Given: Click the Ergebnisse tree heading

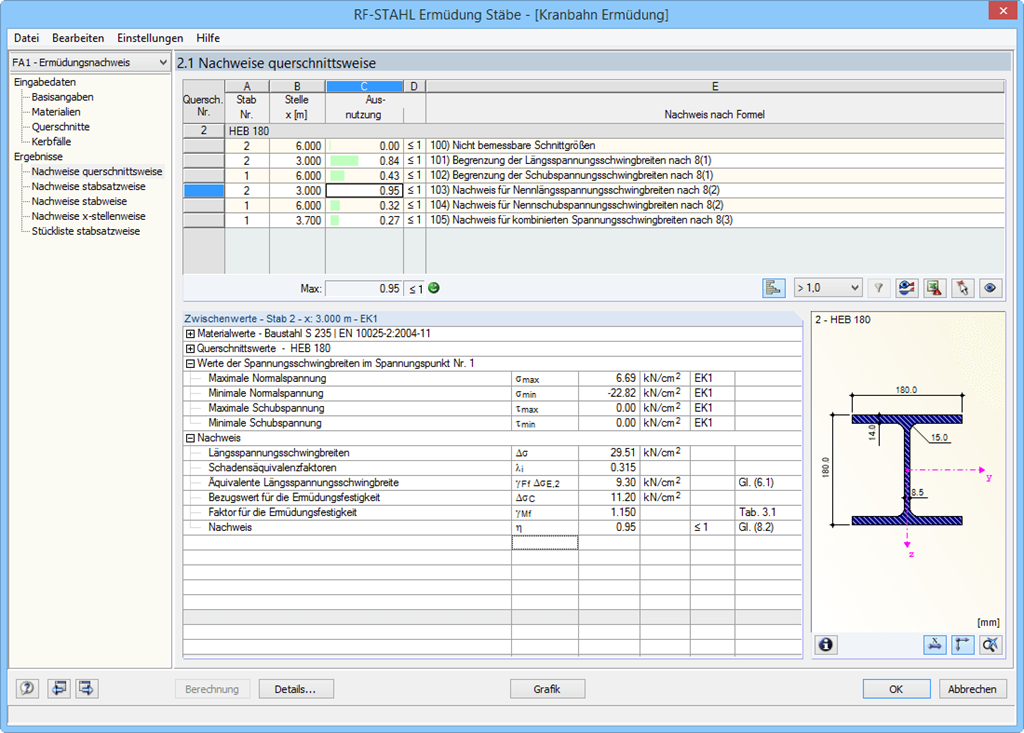Looking at the screenshot, I should 39,156.
